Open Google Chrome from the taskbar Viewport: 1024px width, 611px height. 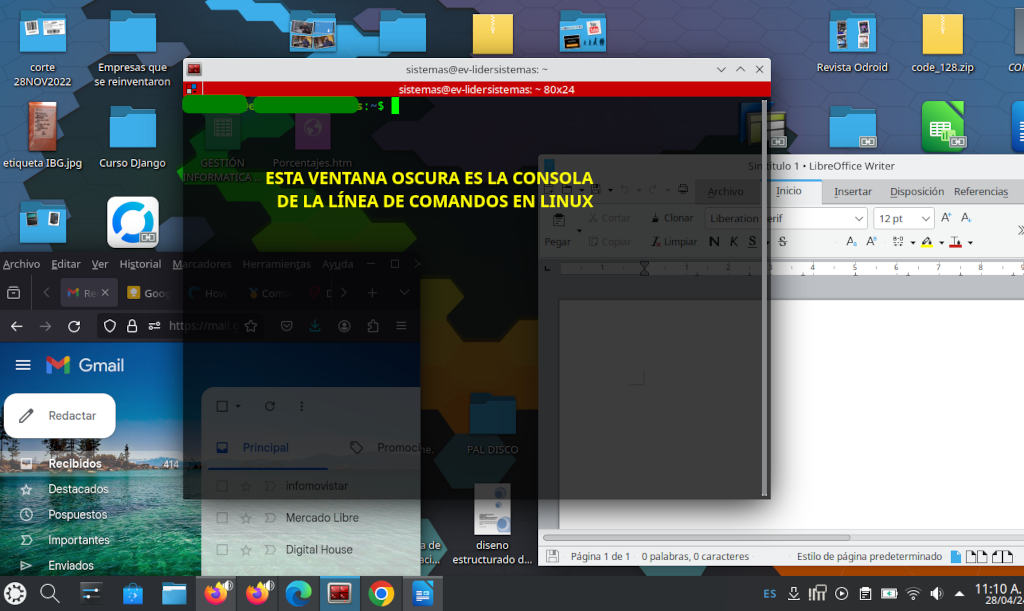click(381, 593)
